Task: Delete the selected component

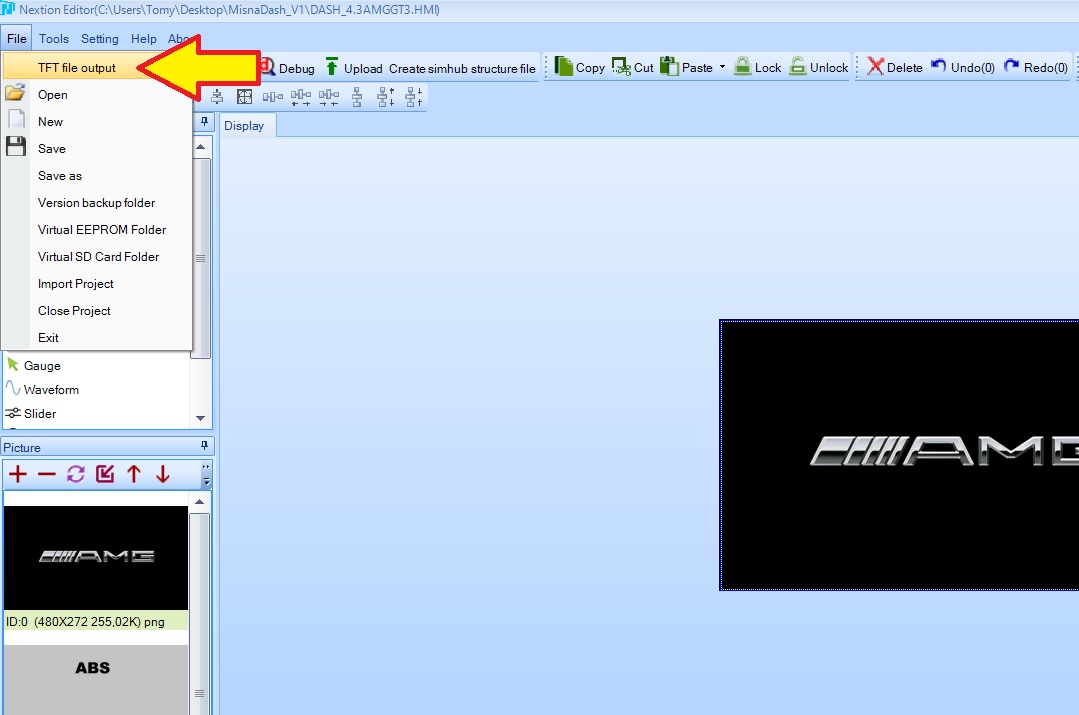Action: tap(895, 67)
